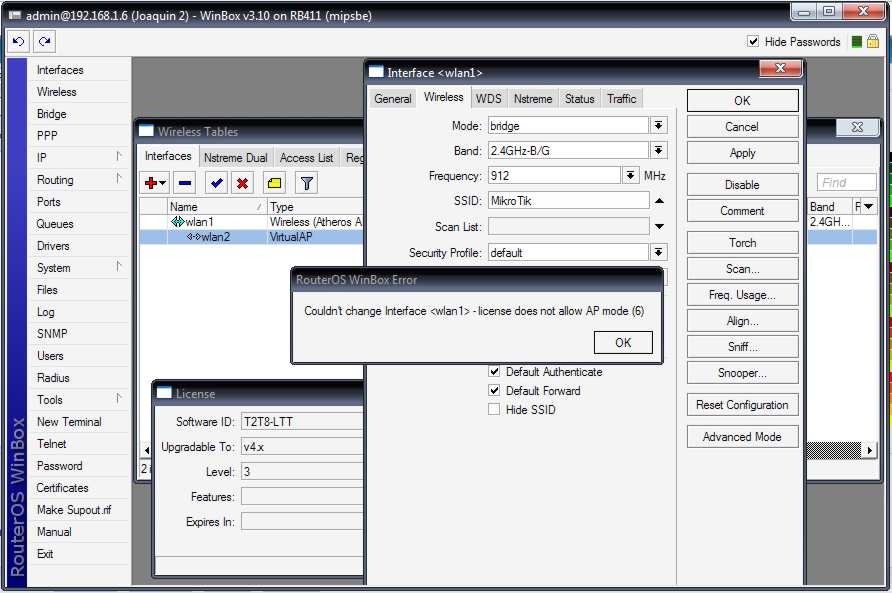Click the red plus add button

coord(154,183)
